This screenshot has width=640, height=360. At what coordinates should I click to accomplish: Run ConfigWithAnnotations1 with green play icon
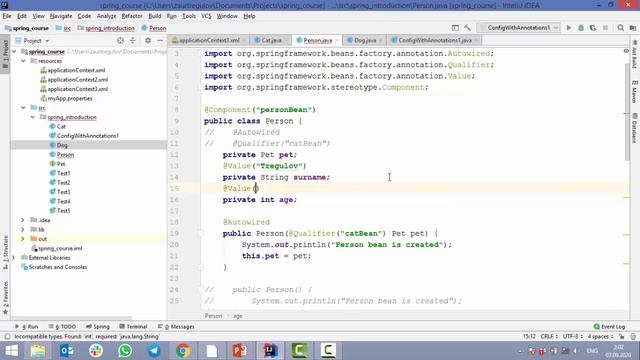coord(569,28)
